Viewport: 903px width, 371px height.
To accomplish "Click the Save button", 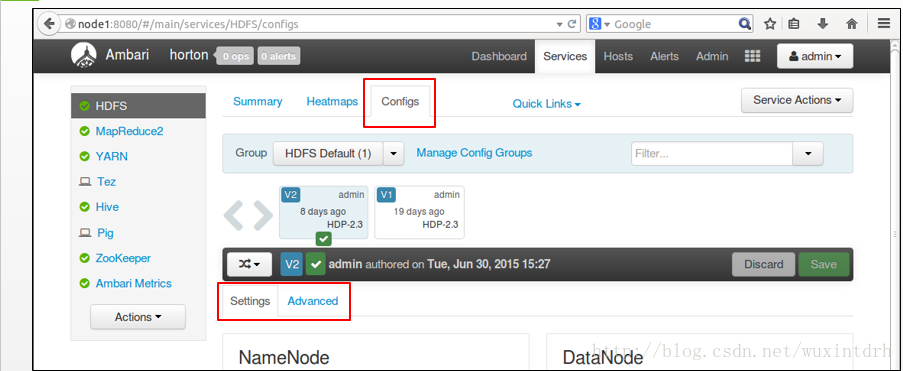I will [x=824, y=264].
